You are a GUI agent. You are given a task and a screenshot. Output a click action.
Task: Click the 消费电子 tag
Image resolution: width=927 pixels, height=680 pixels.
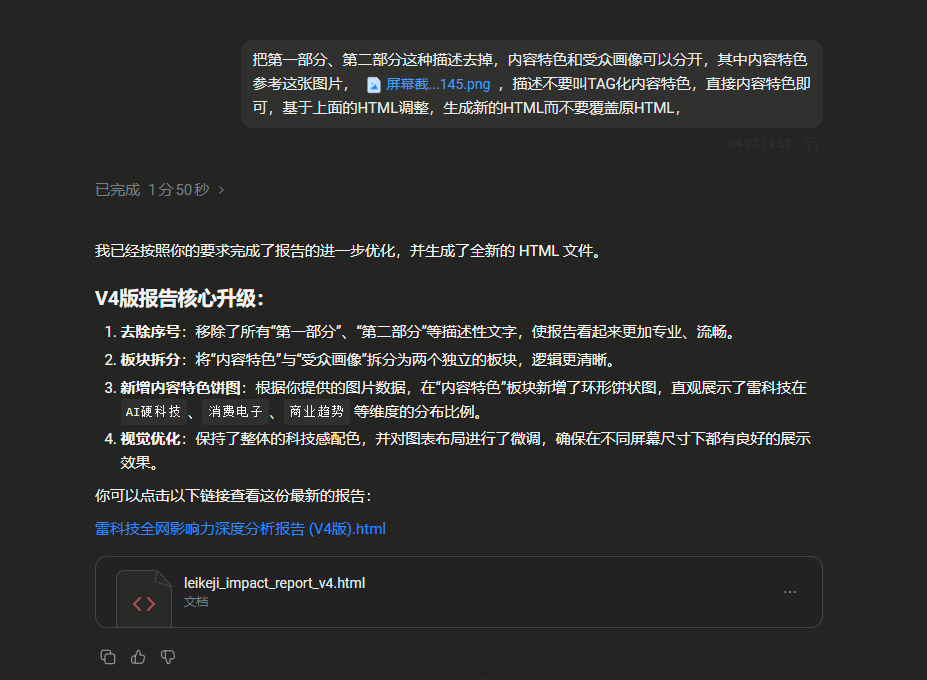coord(235,412)
